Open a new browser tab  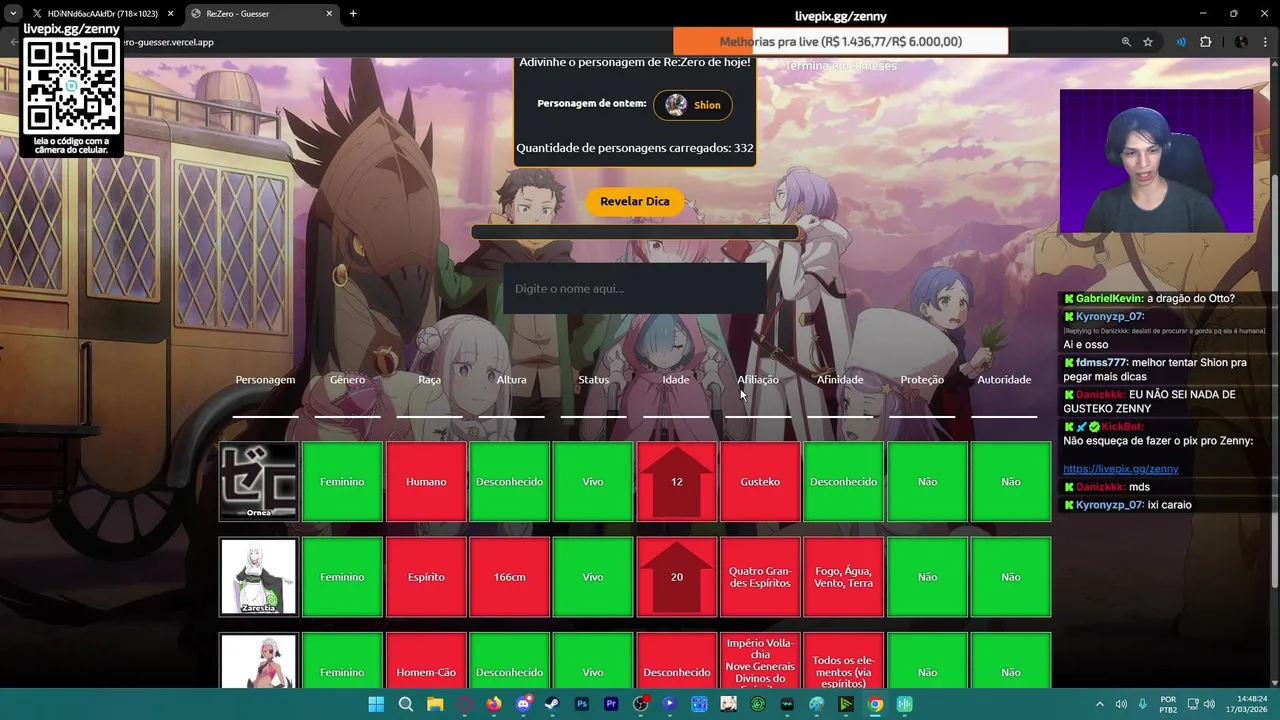pyautogui.click(x=353, y=14)
